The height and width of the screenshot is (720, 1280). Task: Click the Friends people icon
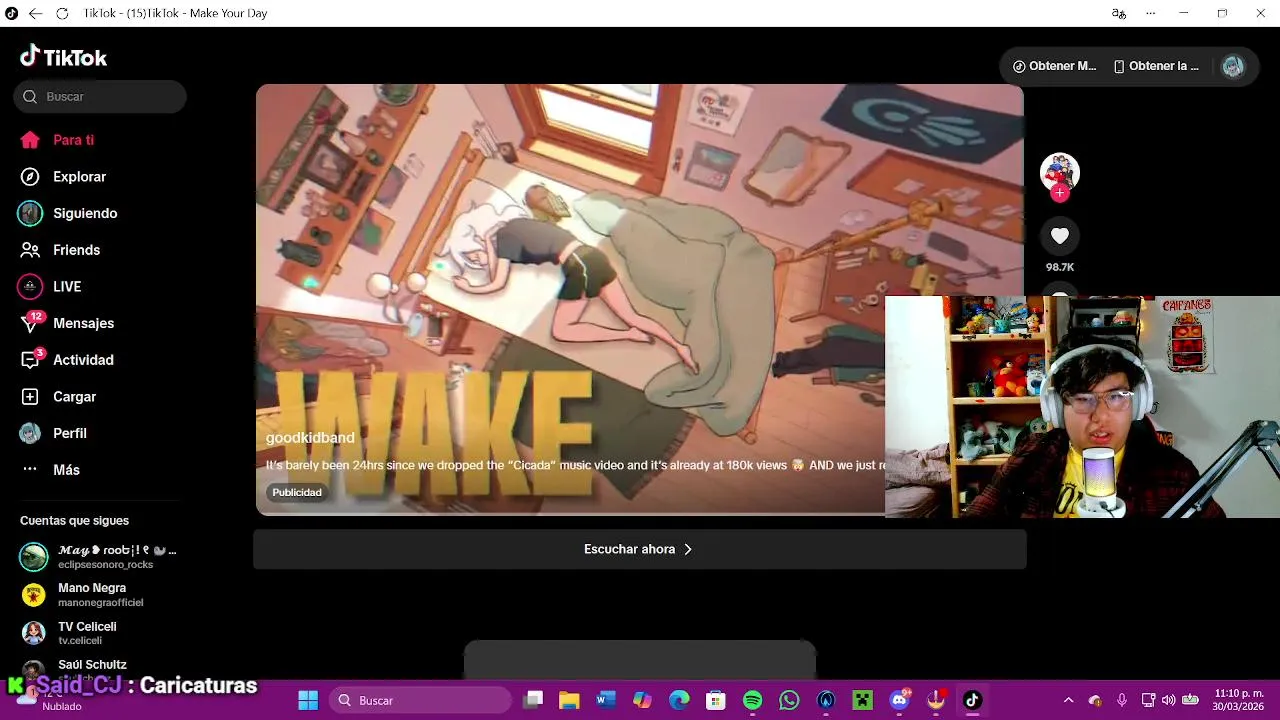point(30,250)
